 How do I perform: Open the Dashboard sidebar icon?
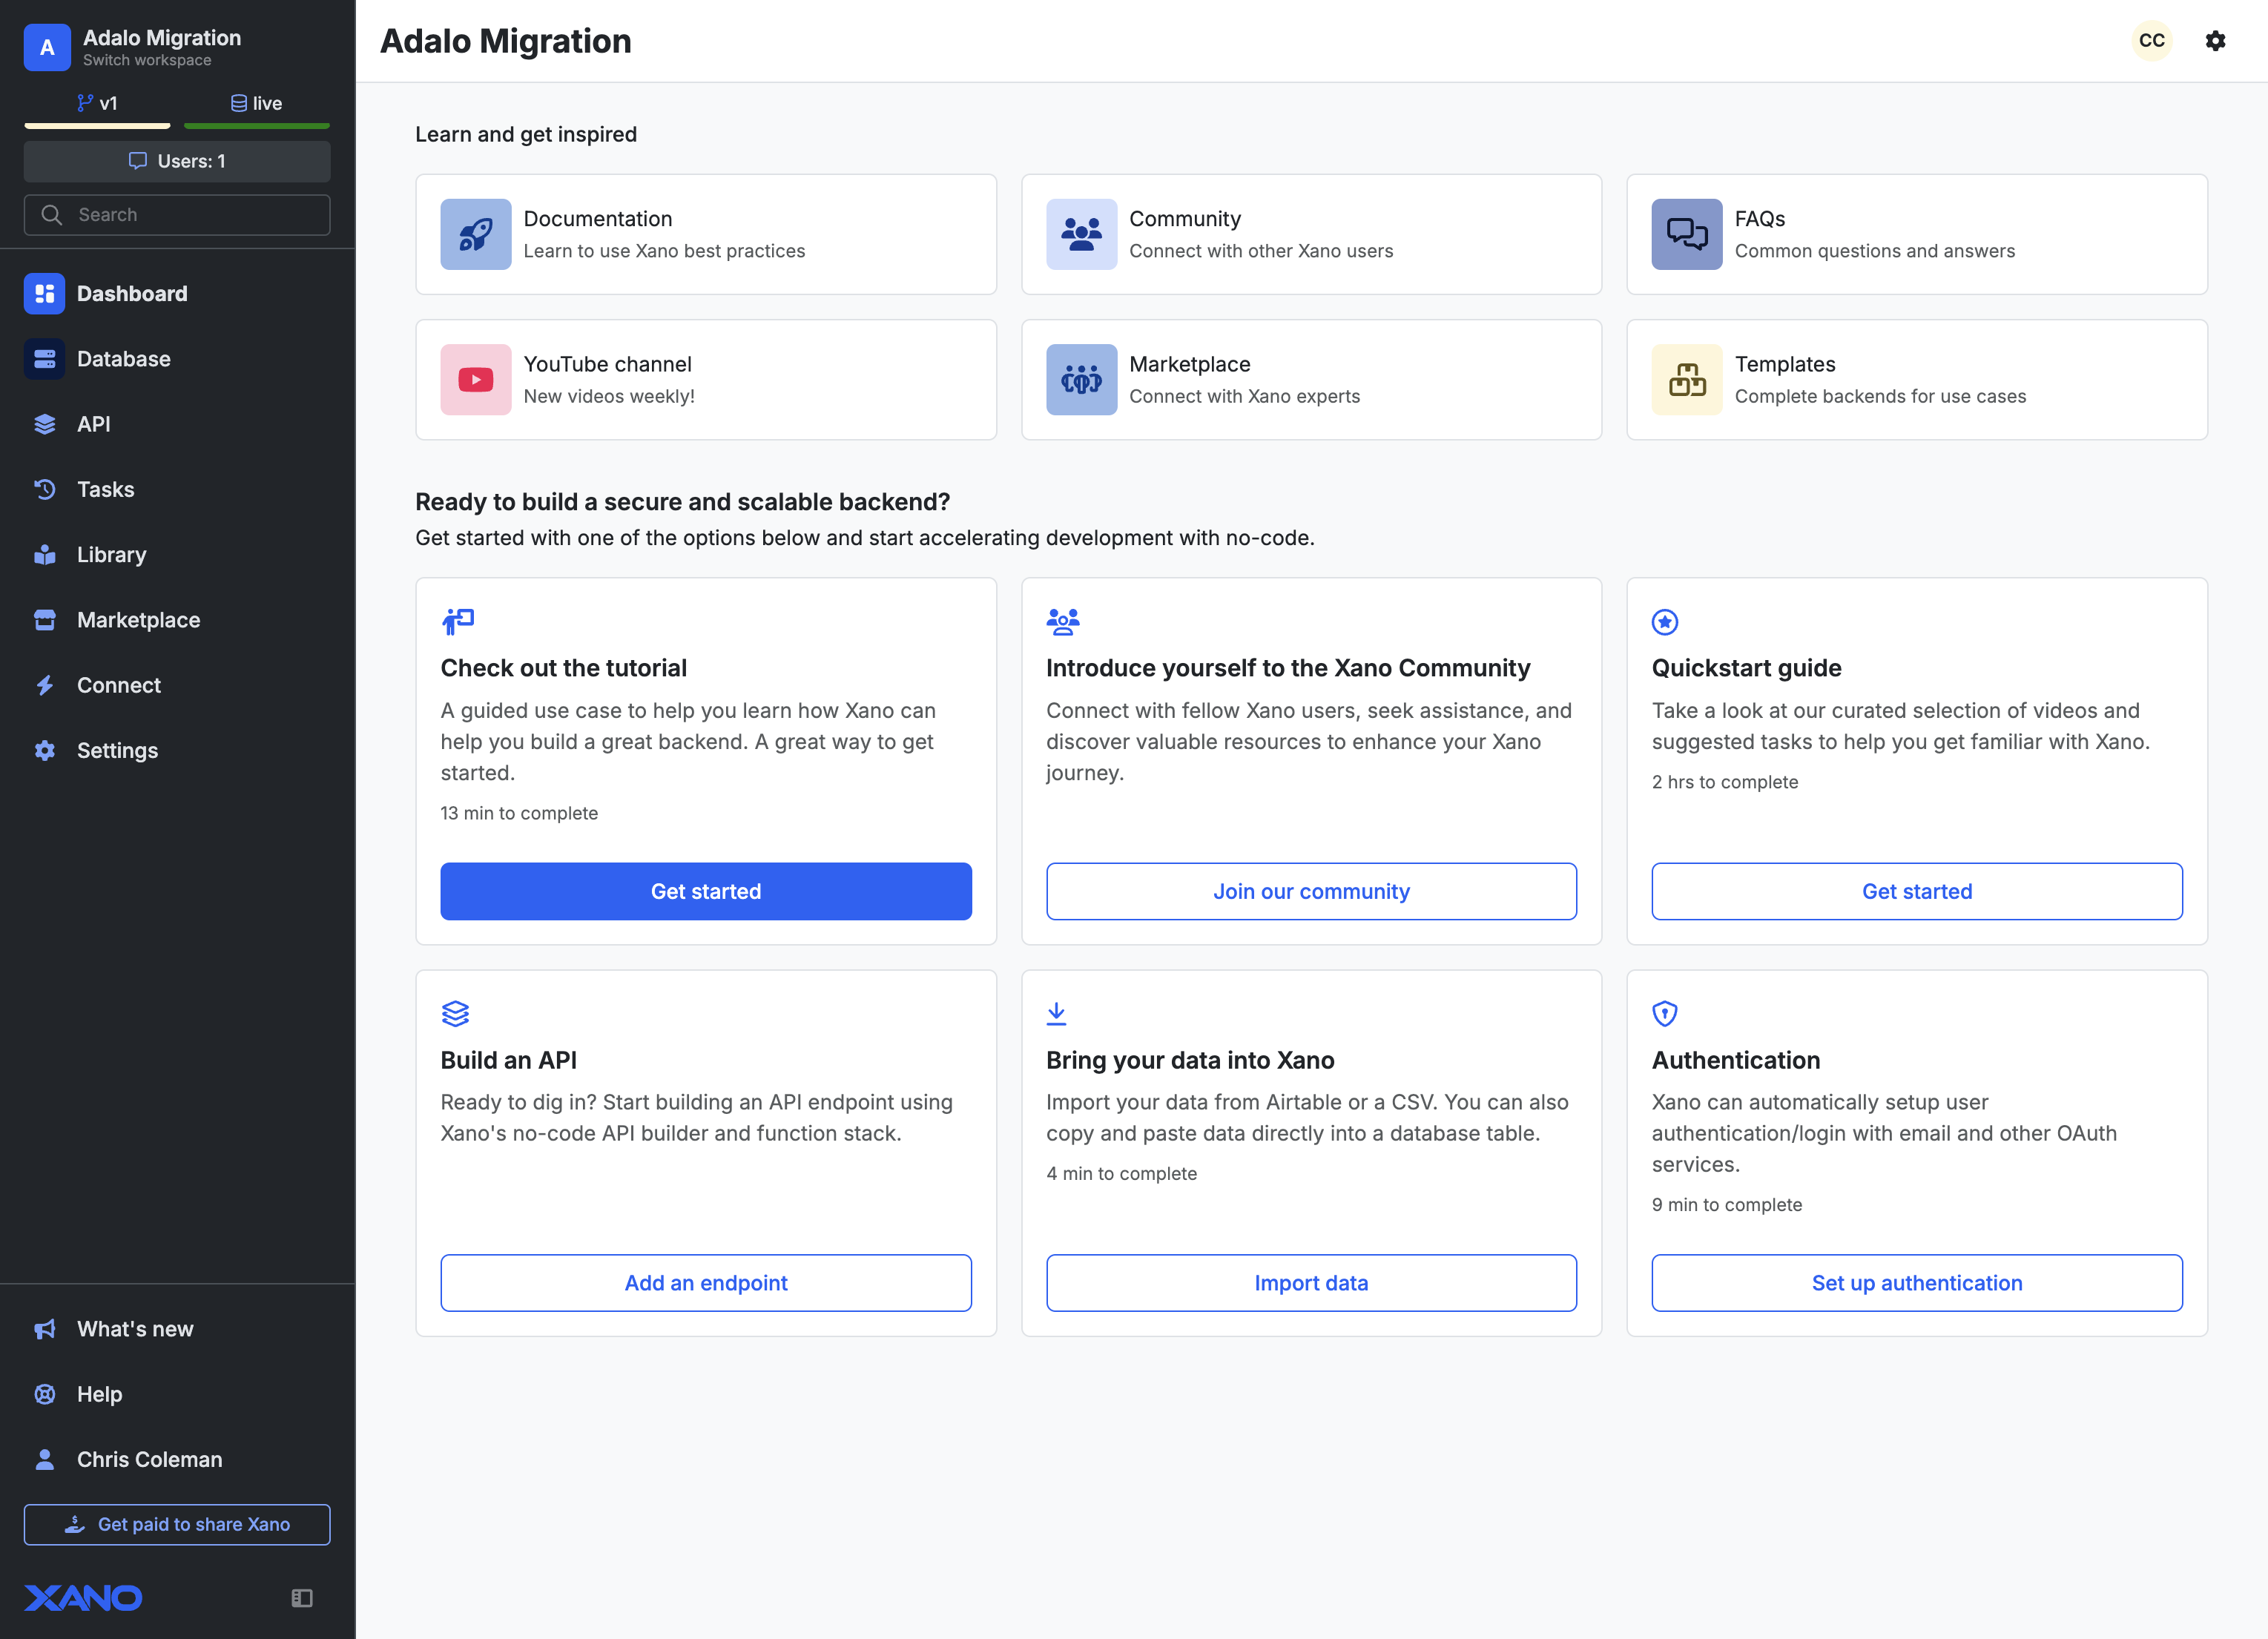(45, 293)
